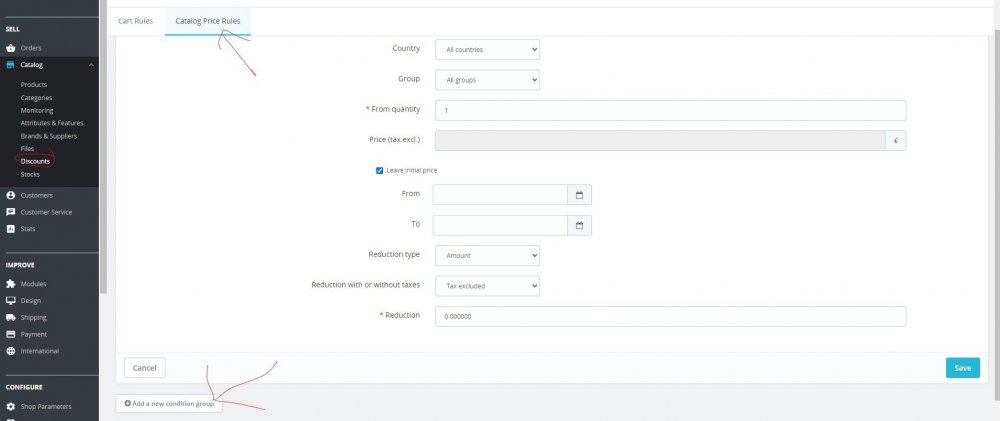The image size is (1000, 421).
Task: Click the International globe icon
Action: click(x=10, y=351)
